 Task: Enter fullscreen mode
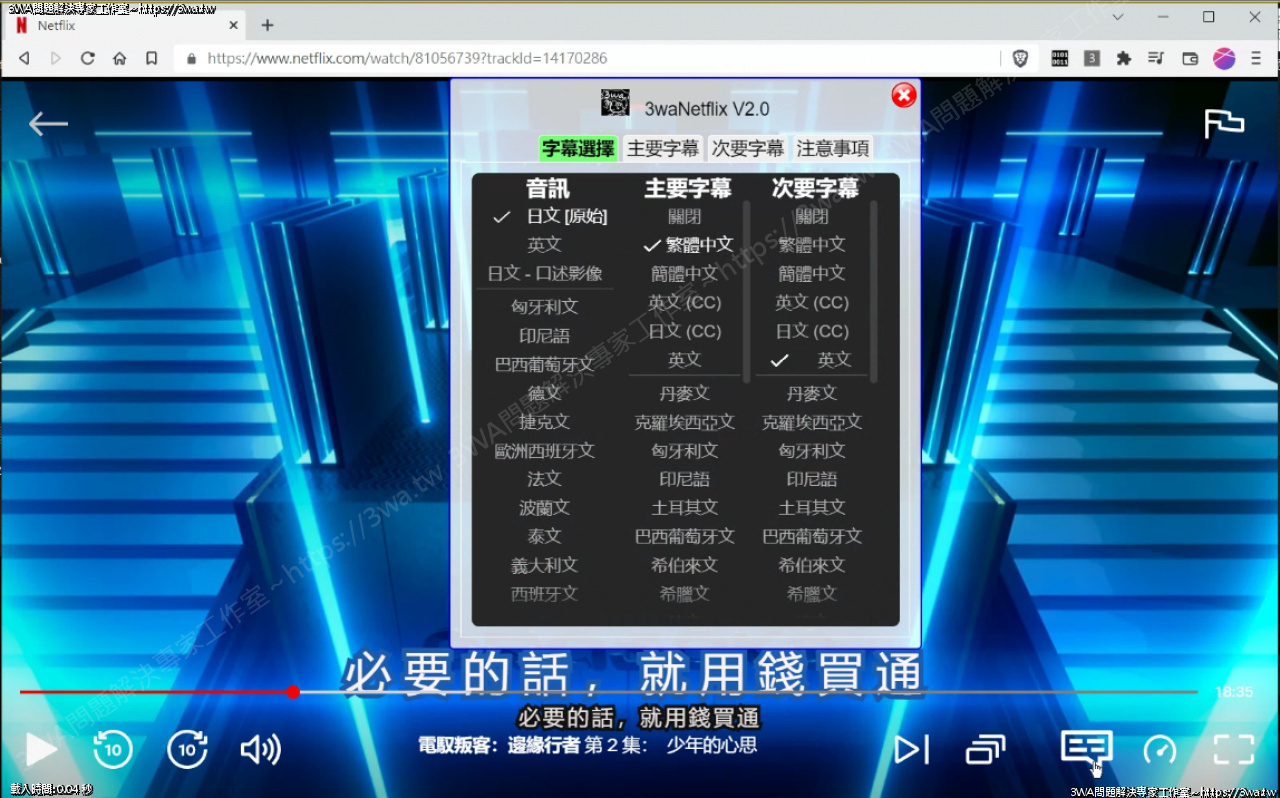[1234, 748]
